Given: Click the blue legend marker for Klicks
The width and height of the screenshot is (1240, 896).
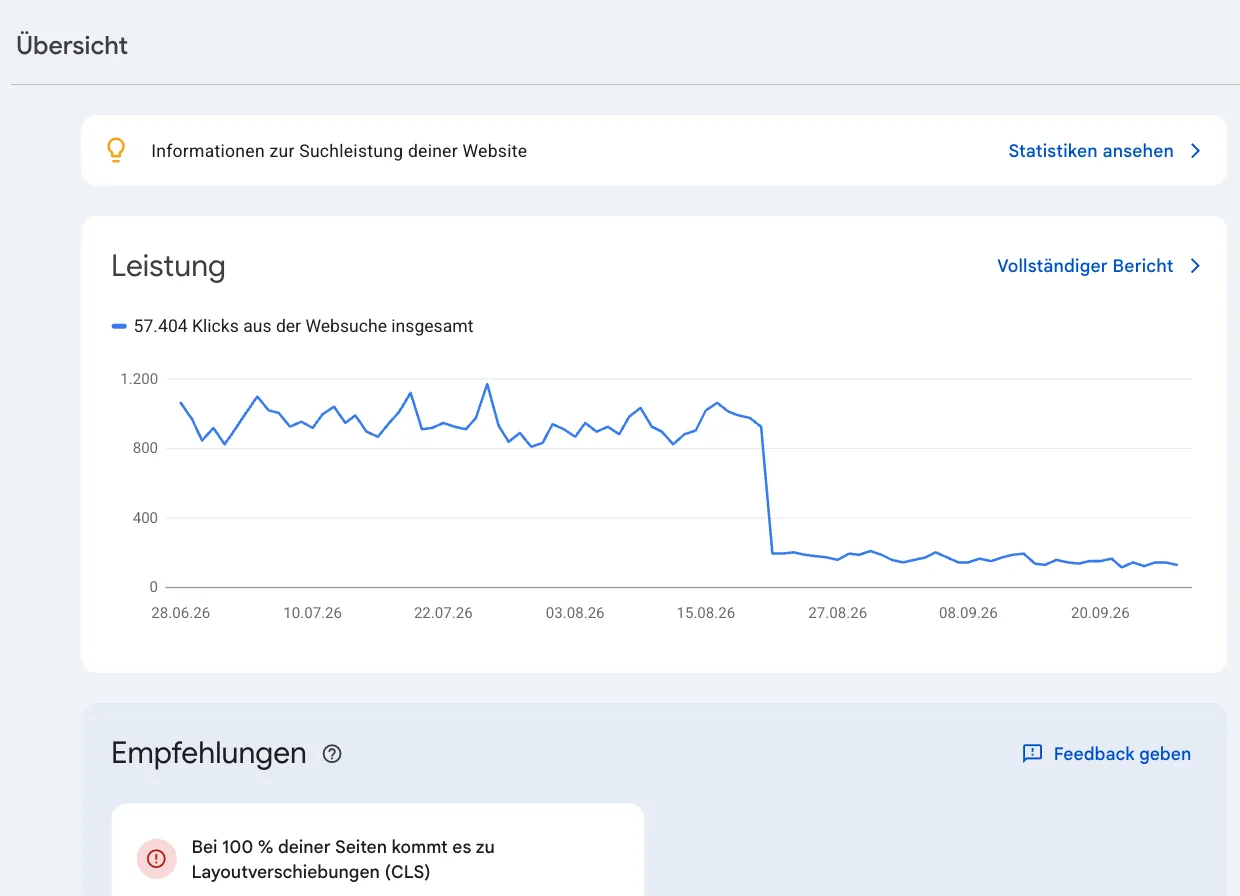Looking at the screenshot, I should point(119,326).
